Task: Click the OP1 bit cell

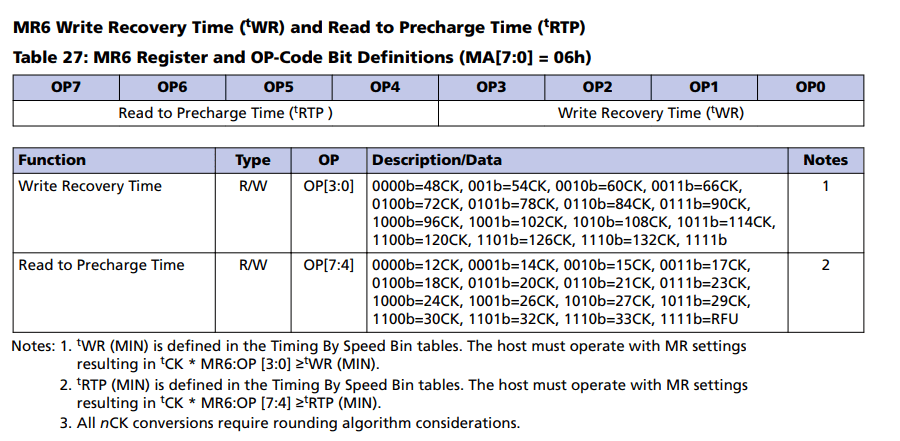Action: coord(703,88)
